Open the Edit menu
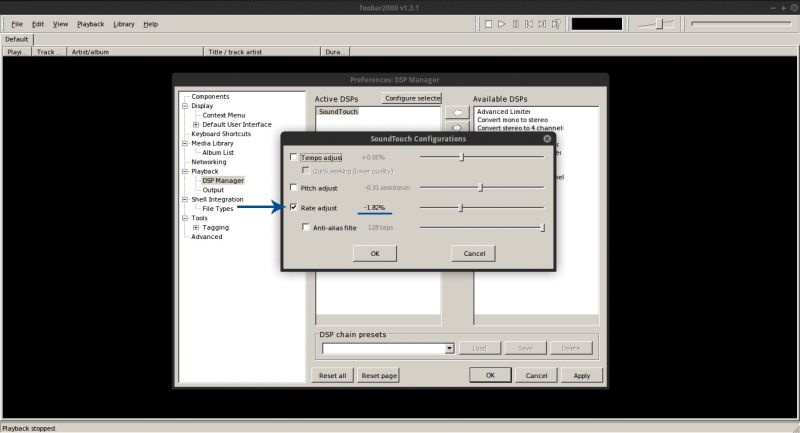This screenshot has height=433, width=800. tap(38, 24)
